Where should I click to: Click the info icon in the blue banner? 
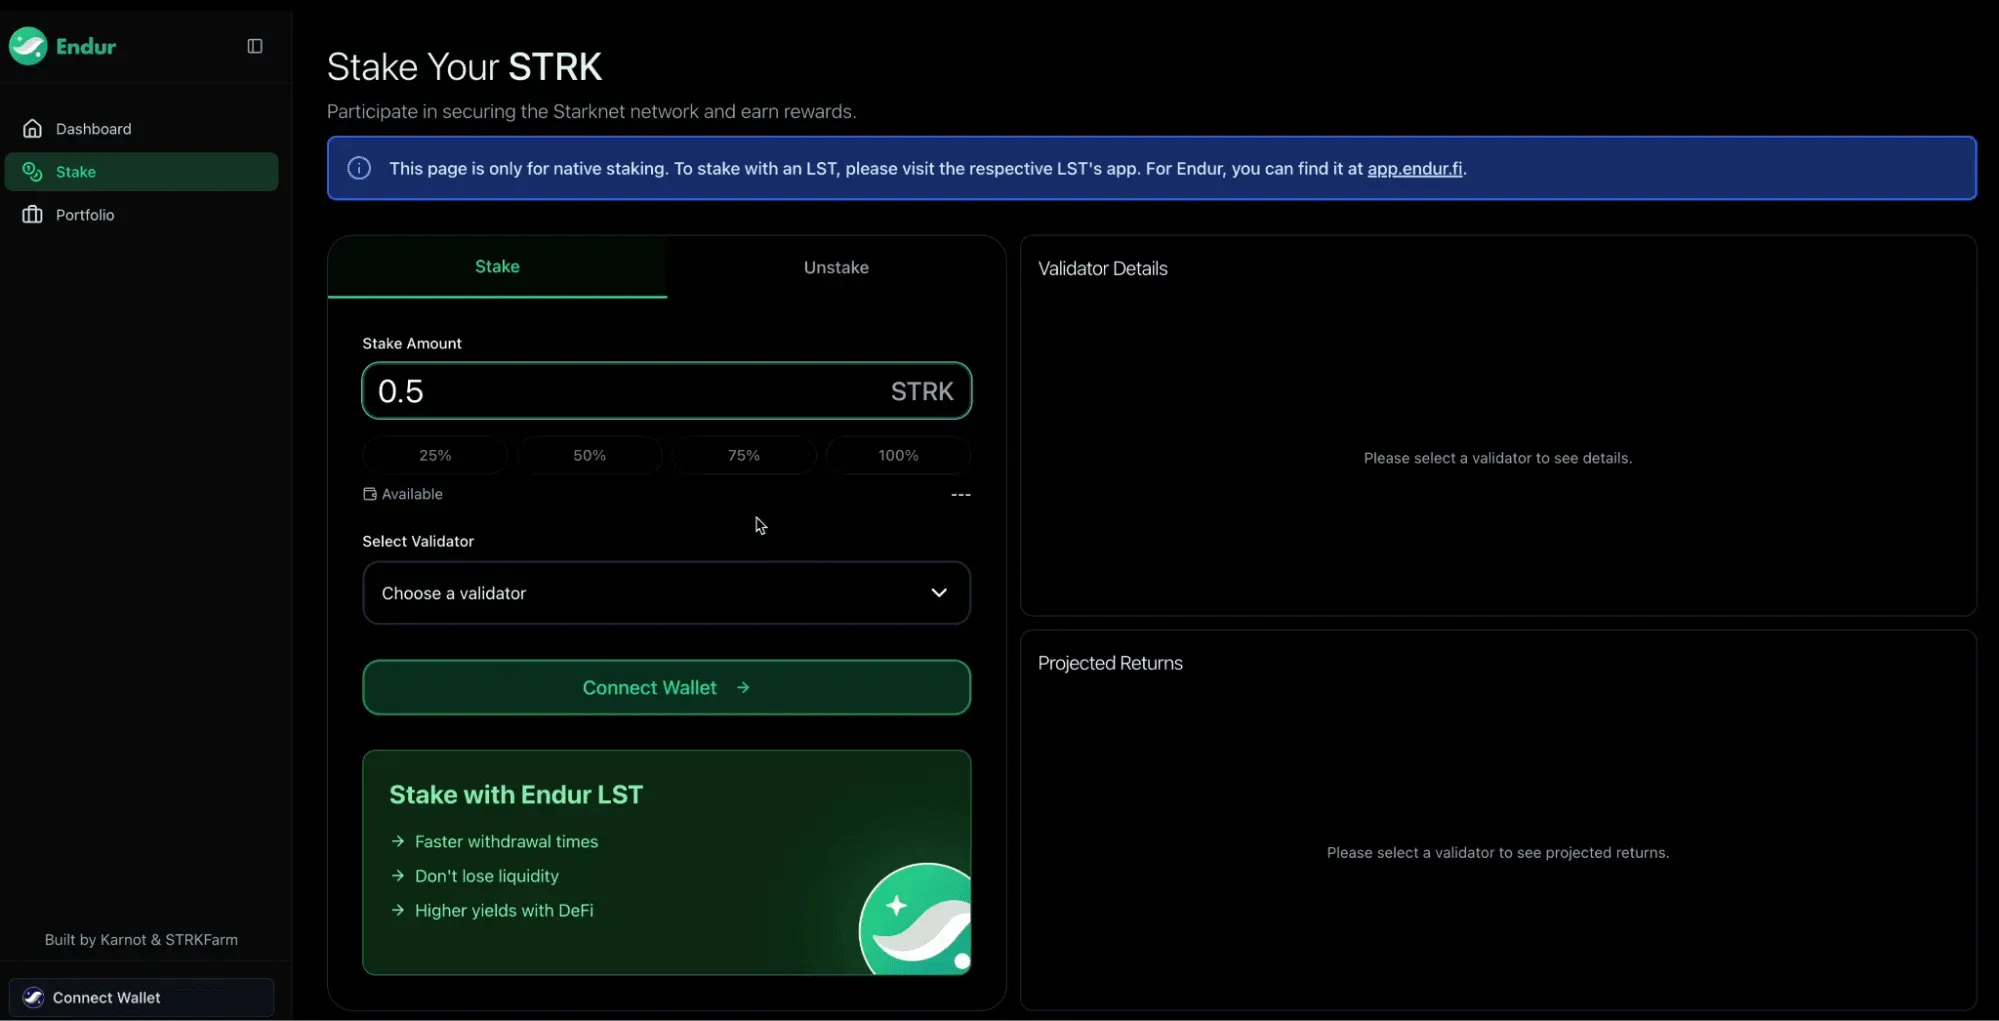tap(359, 168)
